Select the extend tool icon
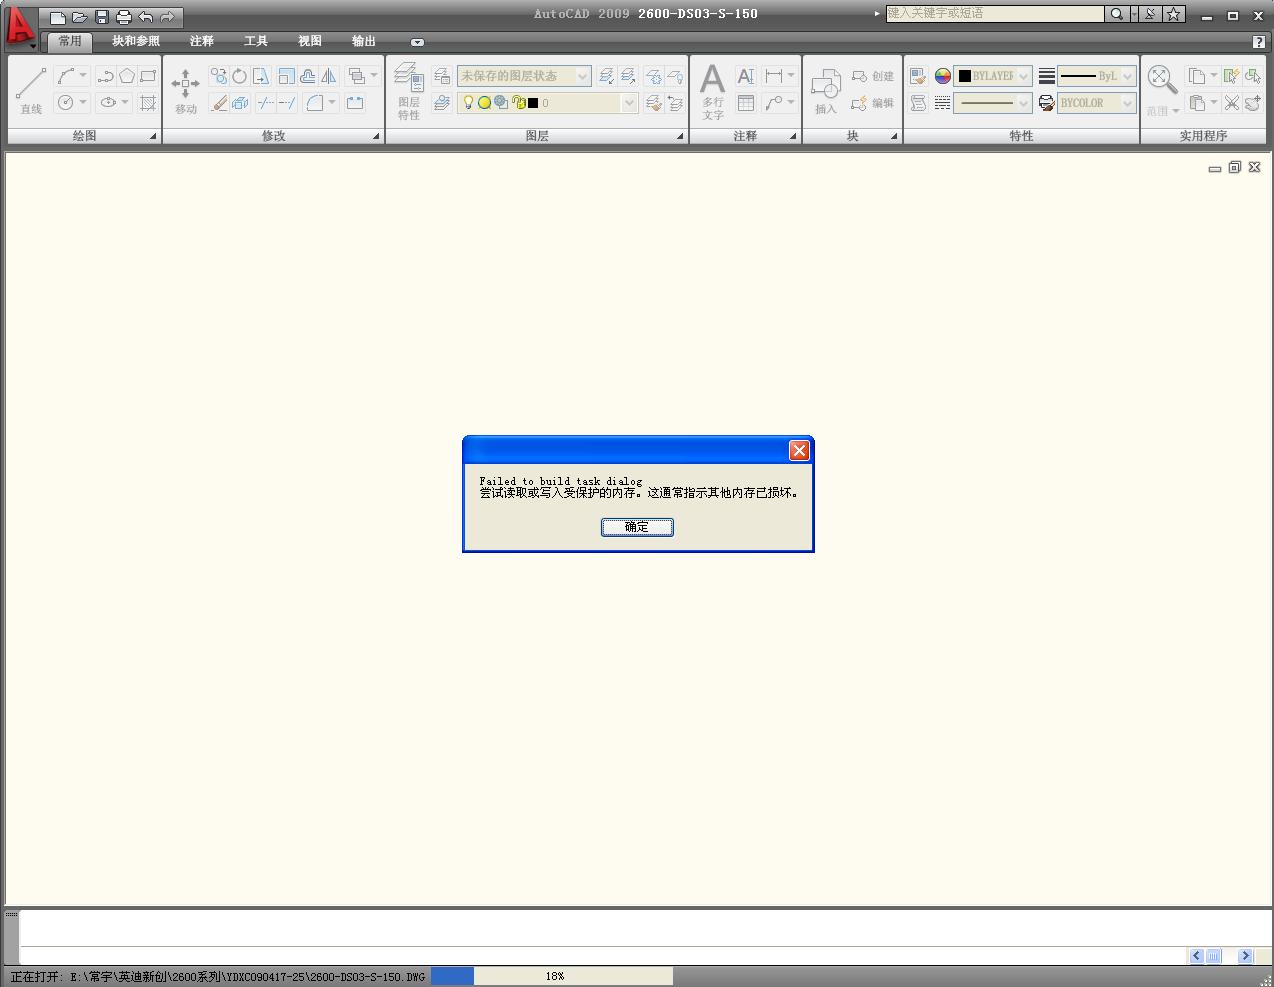The image size is (1274, 987). 287,102
